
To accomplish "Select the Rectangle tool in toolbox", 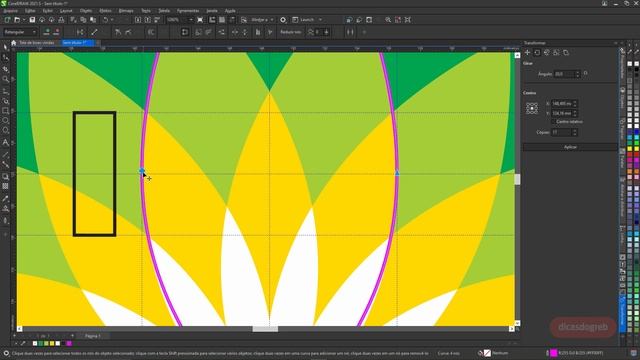I will [x=5, y=111].
